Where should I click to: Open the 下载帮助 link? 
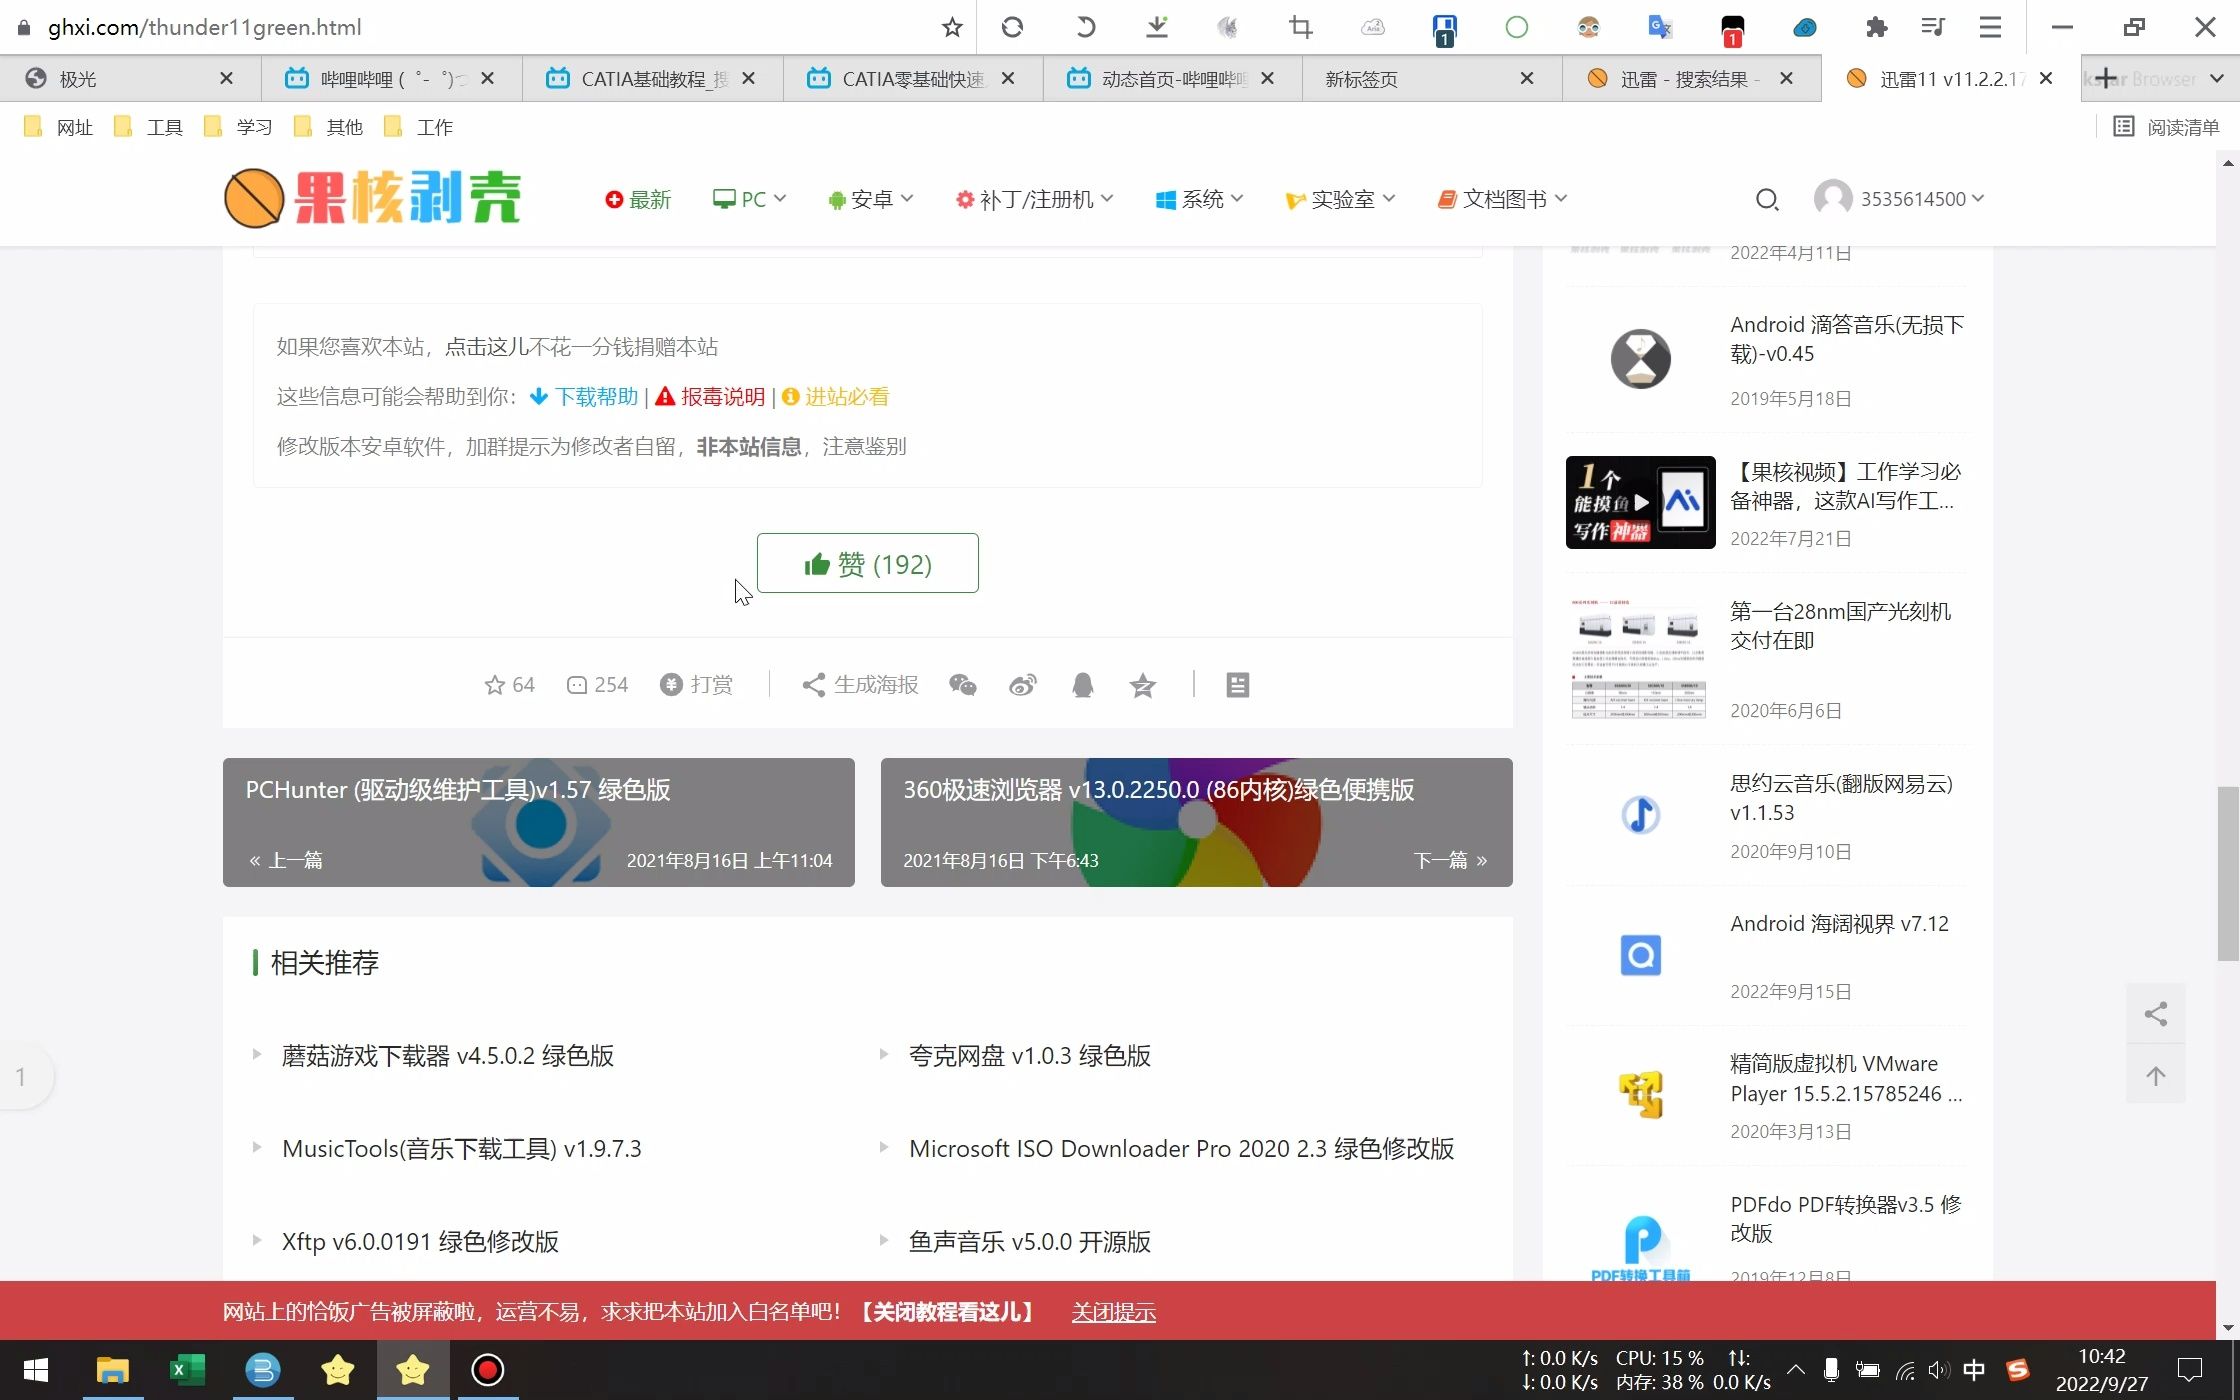click(584, 397)
